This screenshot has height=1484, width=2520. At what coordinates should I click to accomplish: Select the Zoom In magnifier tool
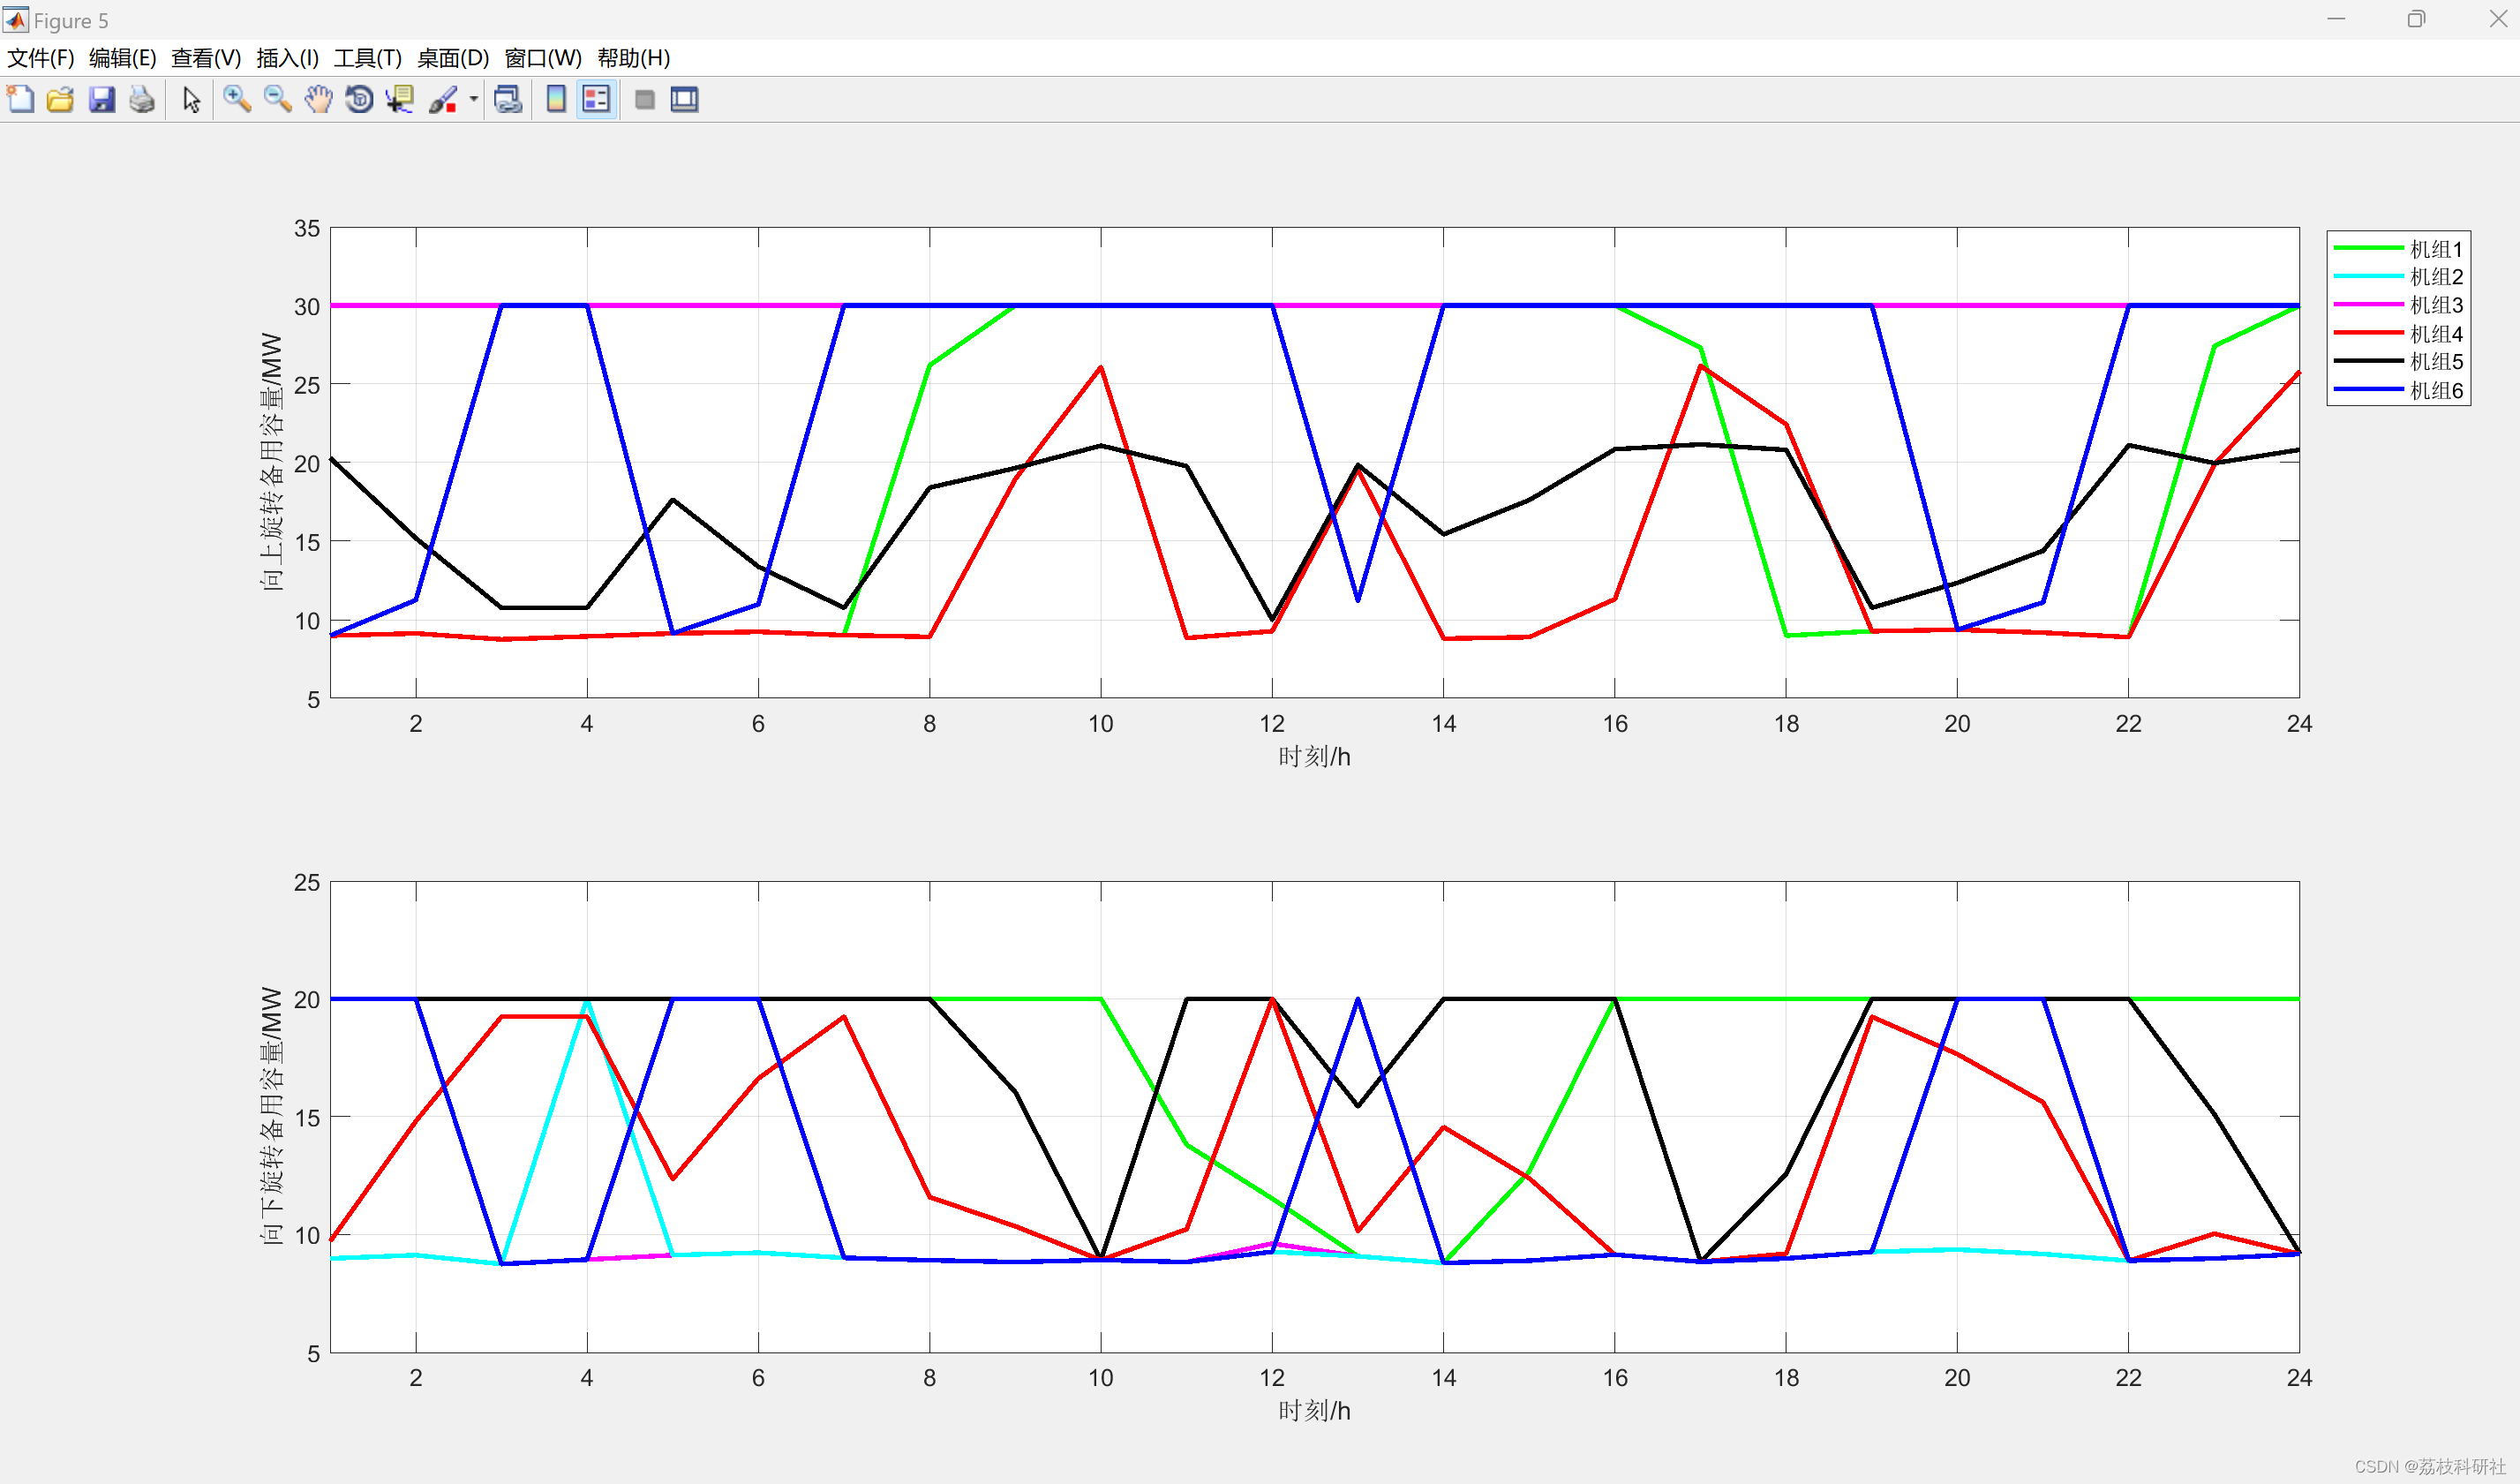[x=237, y=99]
